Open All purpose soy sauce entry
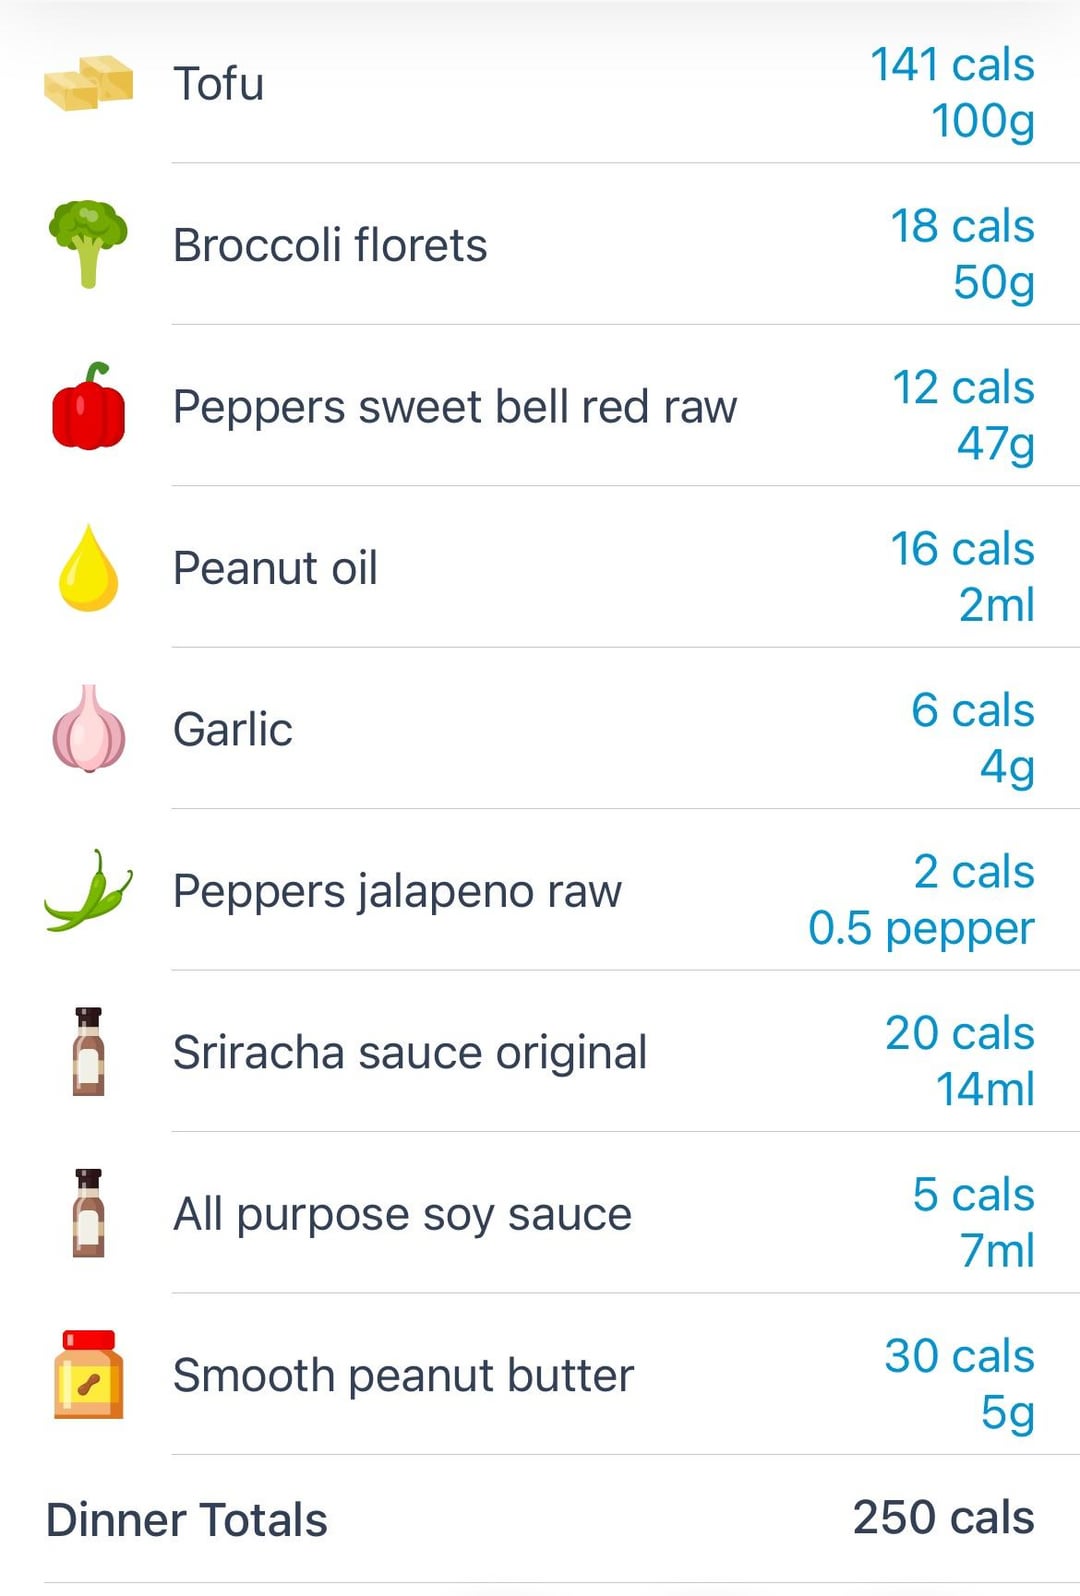1080x1596 pixels. tap(540, 1213)
